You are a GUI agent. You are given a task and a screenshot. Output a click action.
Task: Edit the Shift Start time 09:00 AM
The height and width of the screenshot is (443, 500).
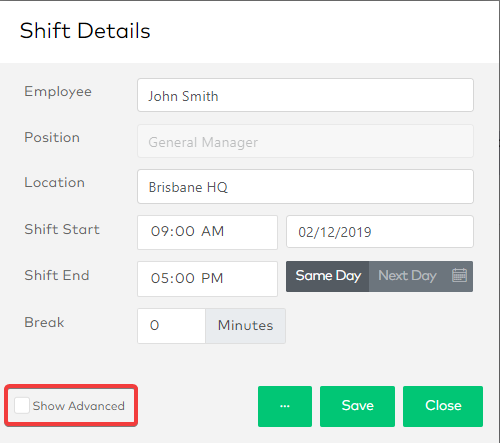pyautogui.click(x=207, y=232)
